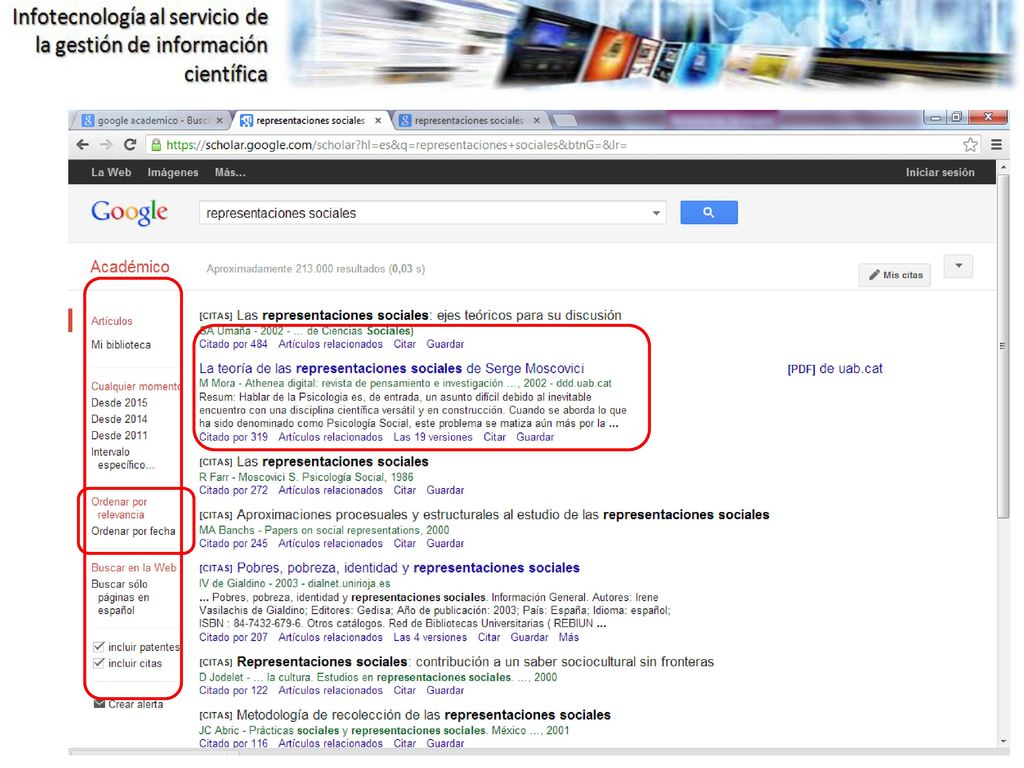Click 'Citar' under the Citado por 484 result

[x=404, y=344]
